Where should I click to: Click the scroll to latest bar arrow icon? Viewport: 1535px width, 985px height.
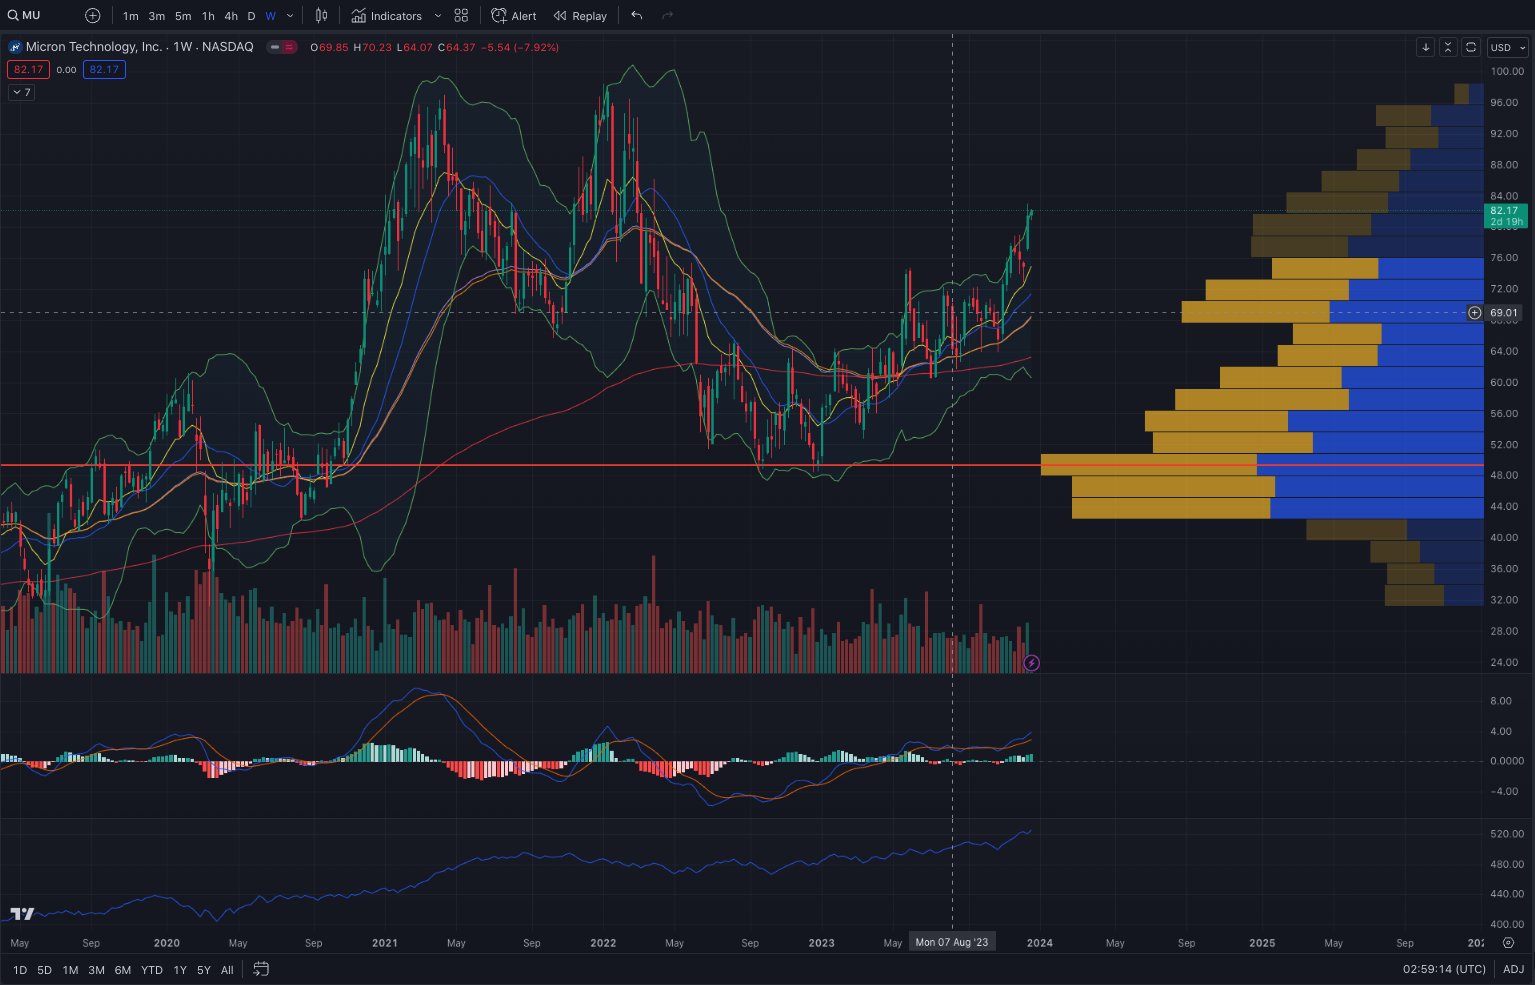[1425, 47]
